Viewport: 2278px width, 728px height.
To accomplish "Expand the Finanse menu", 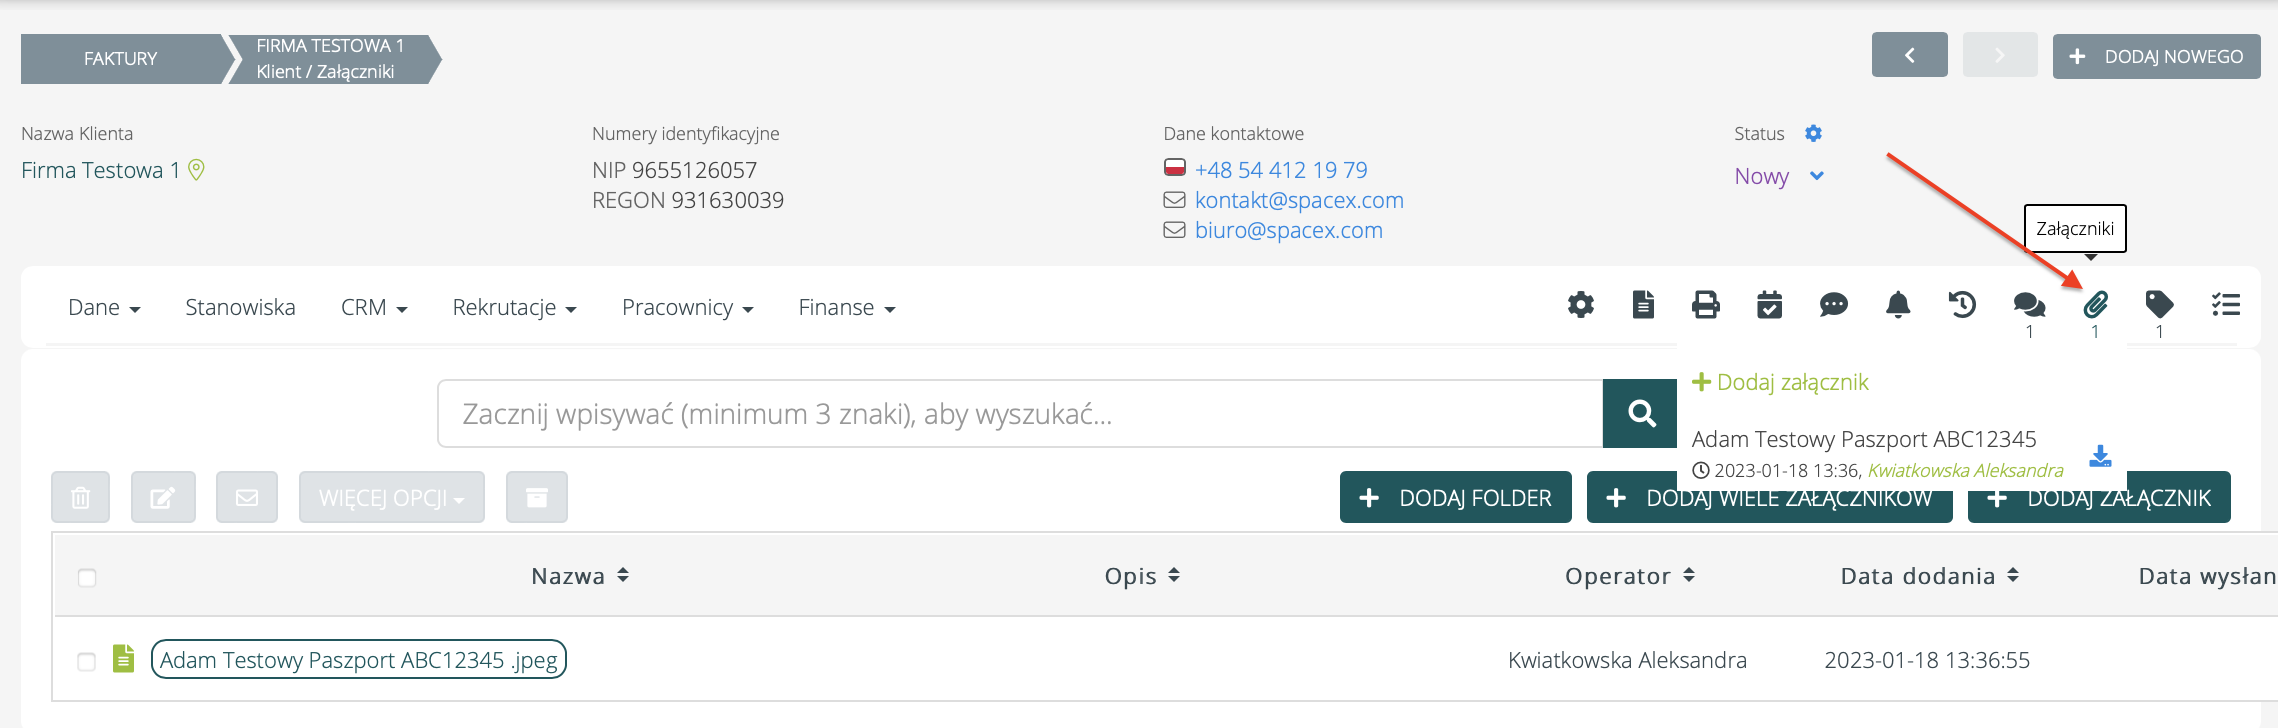I will pyautogui.click(x=846, y=308).
